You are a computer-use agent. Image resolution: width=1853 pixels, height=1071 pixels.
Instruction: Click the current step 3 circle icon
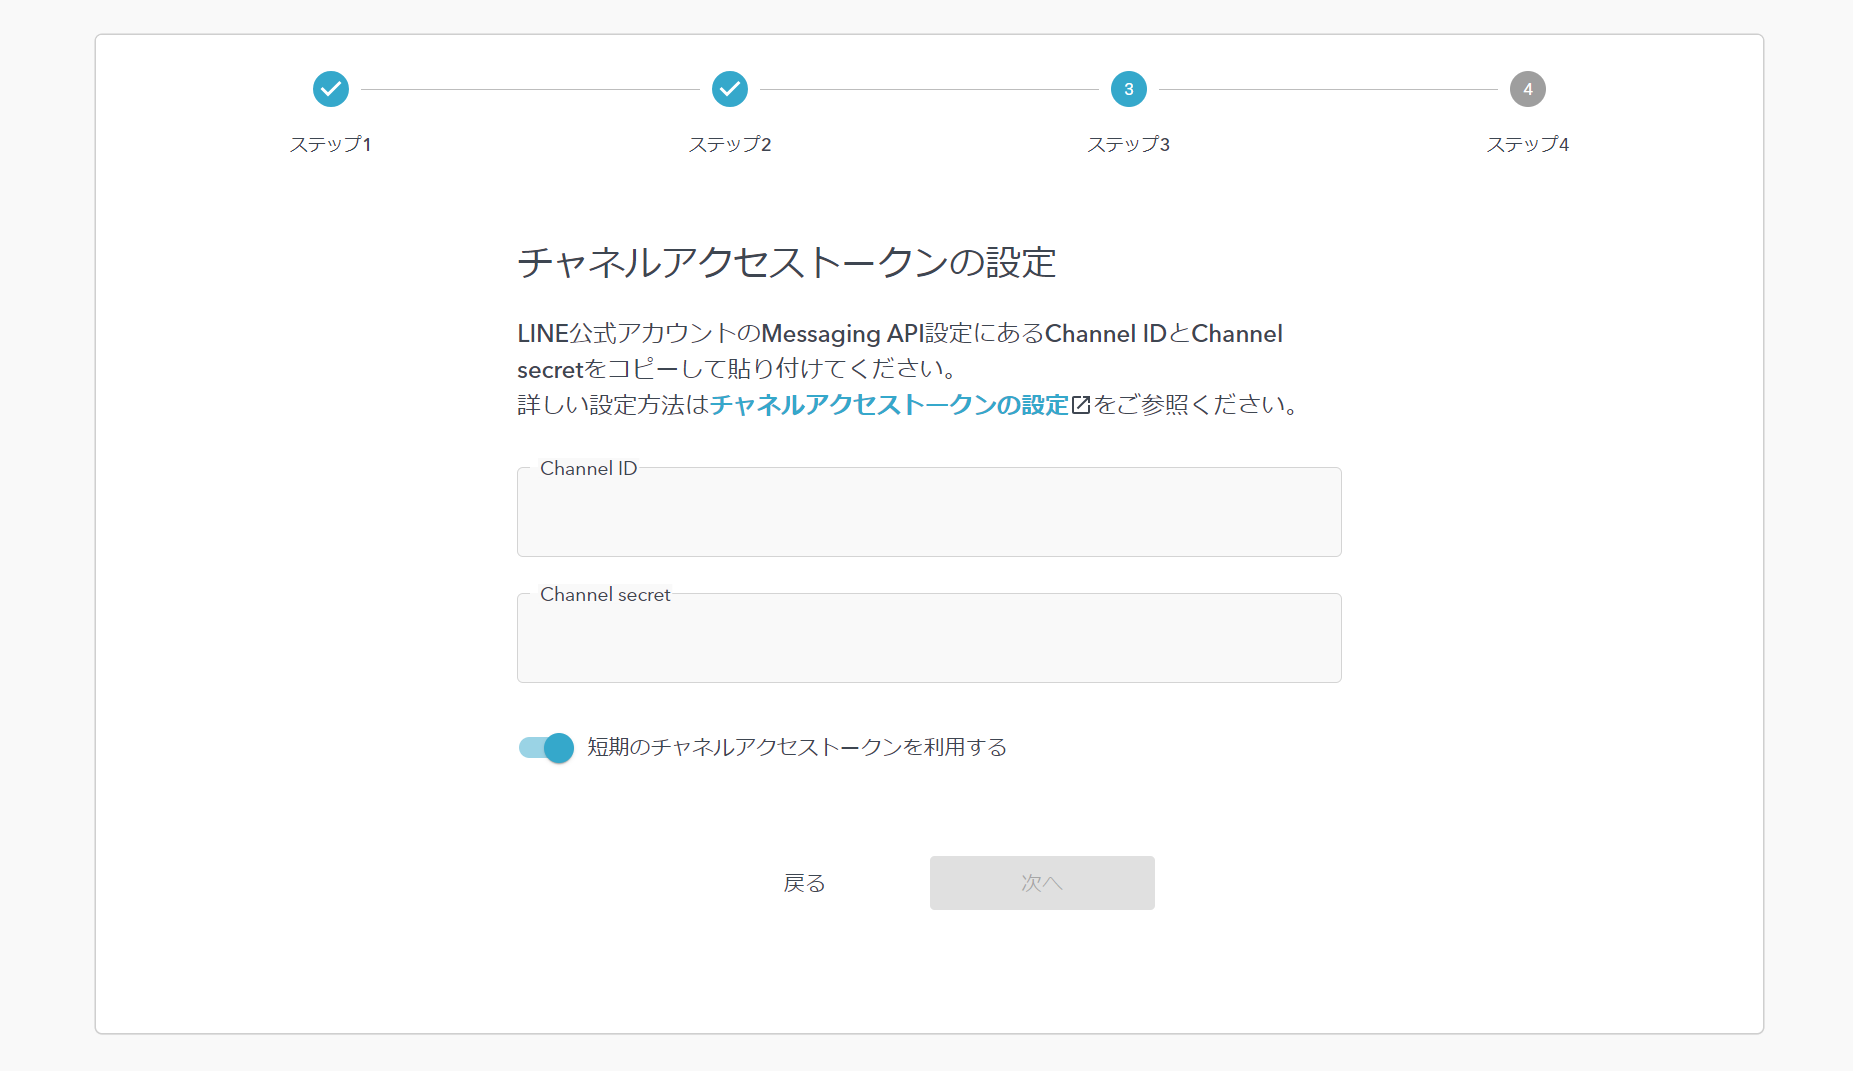pyautogui.click(x=1128, y=89)
